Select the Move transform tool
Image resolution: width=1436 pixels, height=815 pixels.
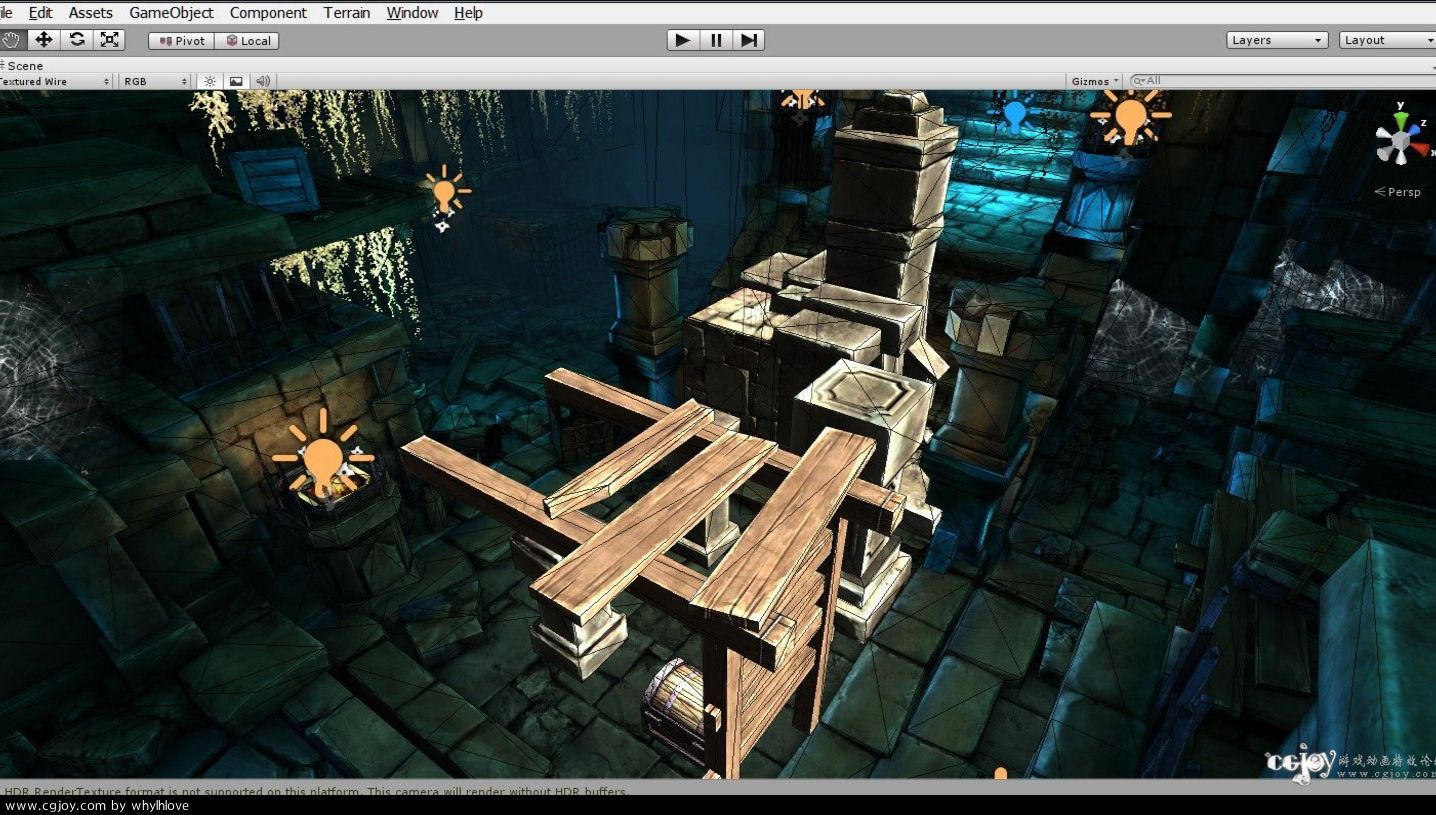43,40
